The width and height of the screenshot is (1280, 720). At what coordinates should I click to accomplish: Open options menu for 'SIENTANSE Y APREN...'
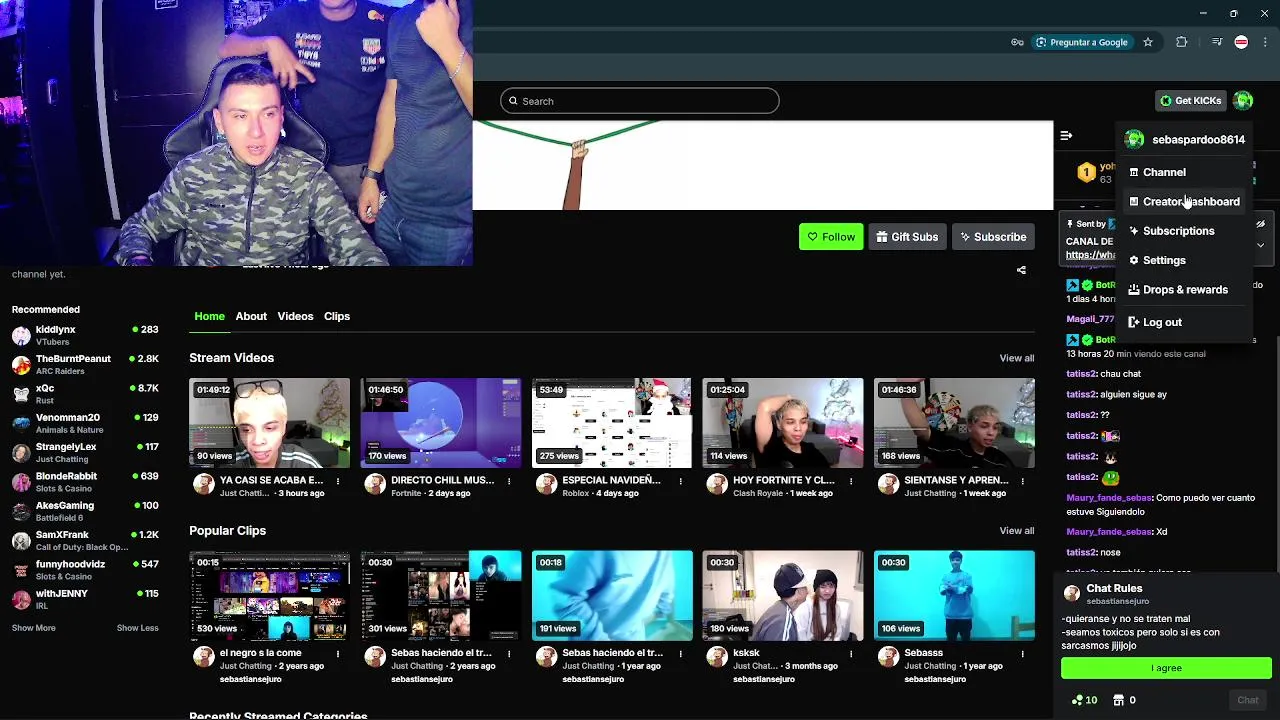[x=1022, y=481]
